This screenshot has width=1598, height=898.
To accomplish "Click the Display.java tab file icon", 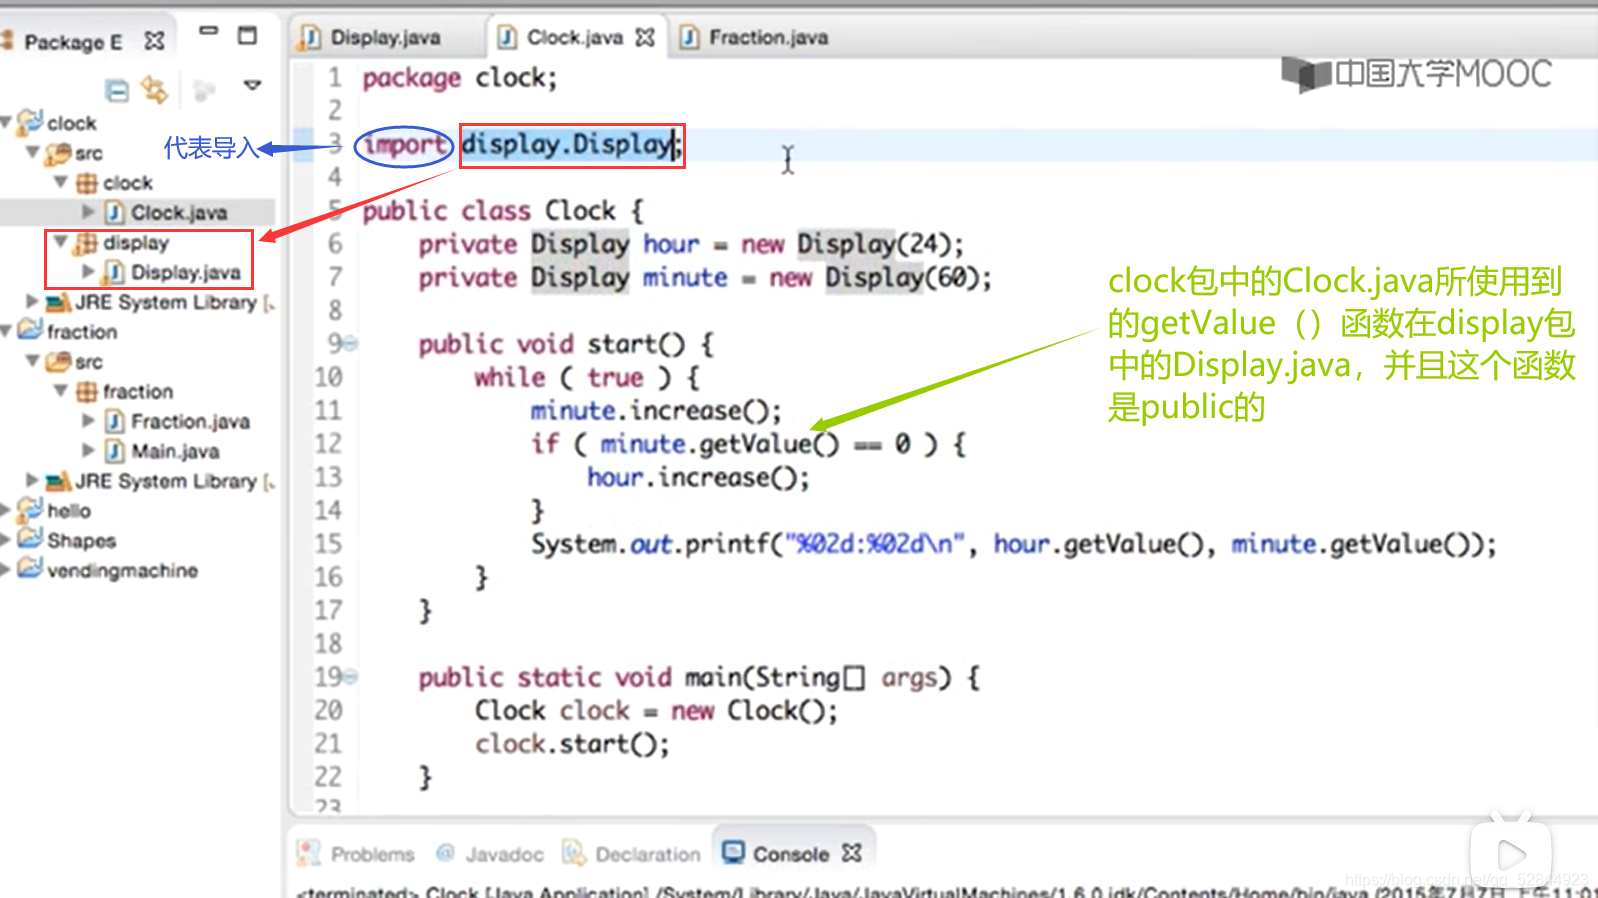I will click(x=311, y=38).
